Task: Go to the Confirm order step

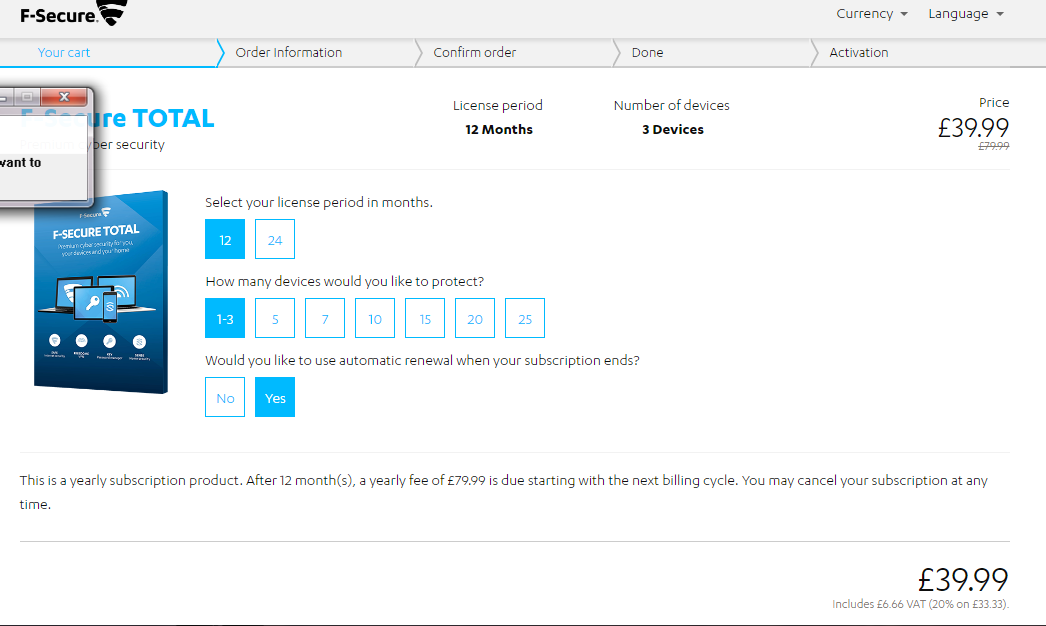Action: point(474,53)
